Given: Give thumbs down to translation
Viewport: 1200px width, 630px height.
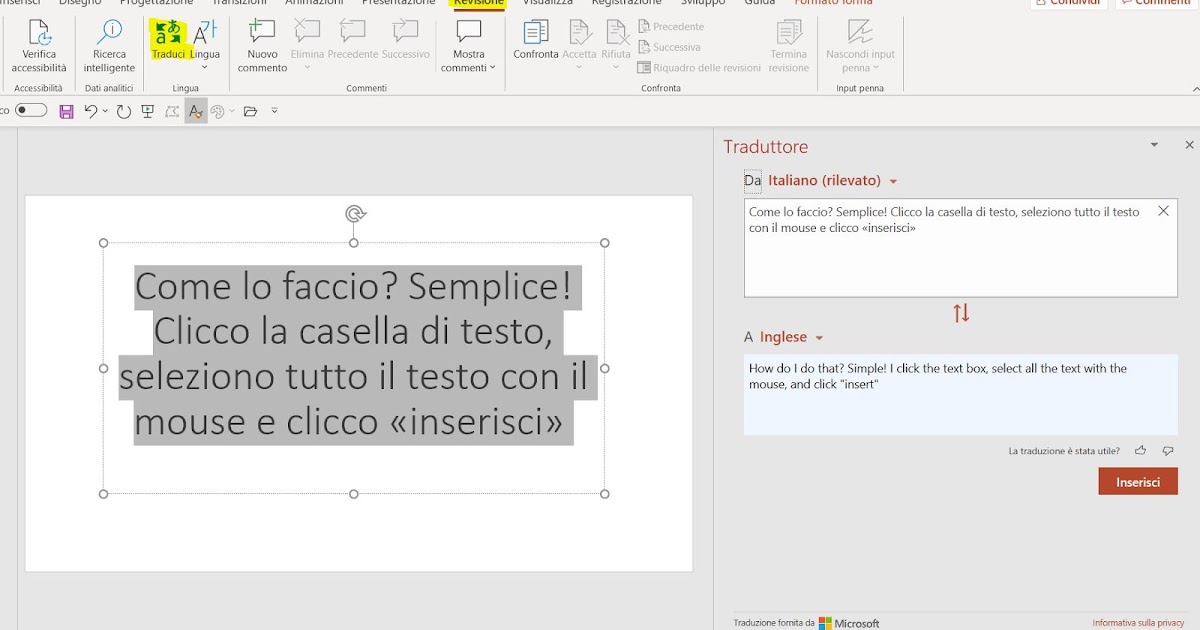Looking at the screenshot, I should coord(1168,451).
